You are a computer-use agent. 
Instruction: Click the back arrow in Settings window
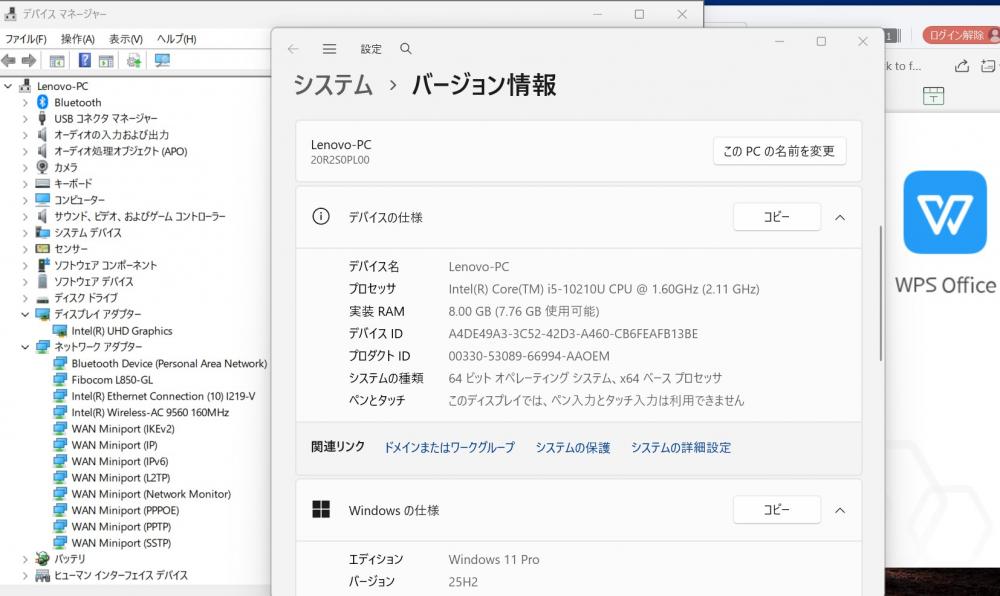point(293,49)
